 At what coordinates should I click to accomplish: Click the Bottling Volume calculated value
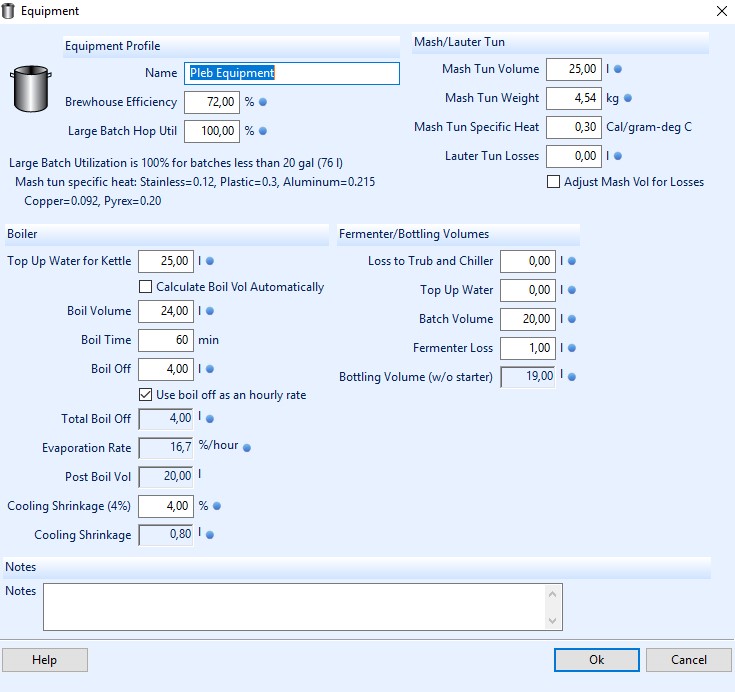(528, 377)
